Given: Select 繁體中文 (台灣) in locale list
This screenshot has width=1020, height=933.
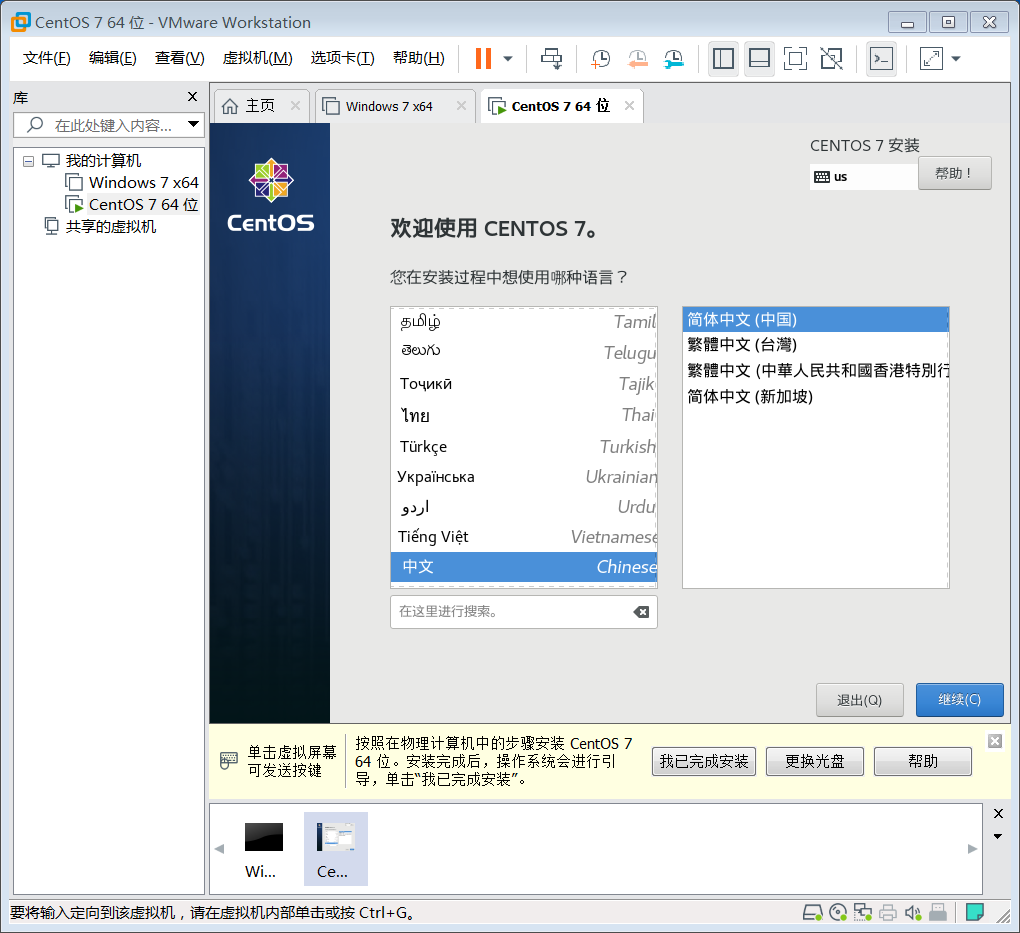Looking at the screenshot, I should click(742, 345).
